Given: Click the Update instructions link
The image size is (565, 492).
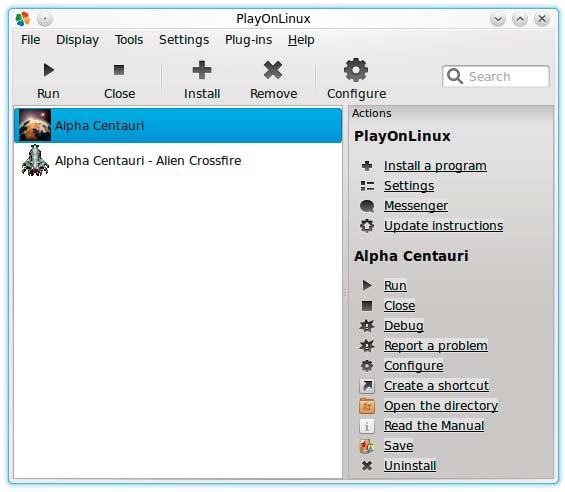Looking at the screenshot, I should (x=443, y=226).
